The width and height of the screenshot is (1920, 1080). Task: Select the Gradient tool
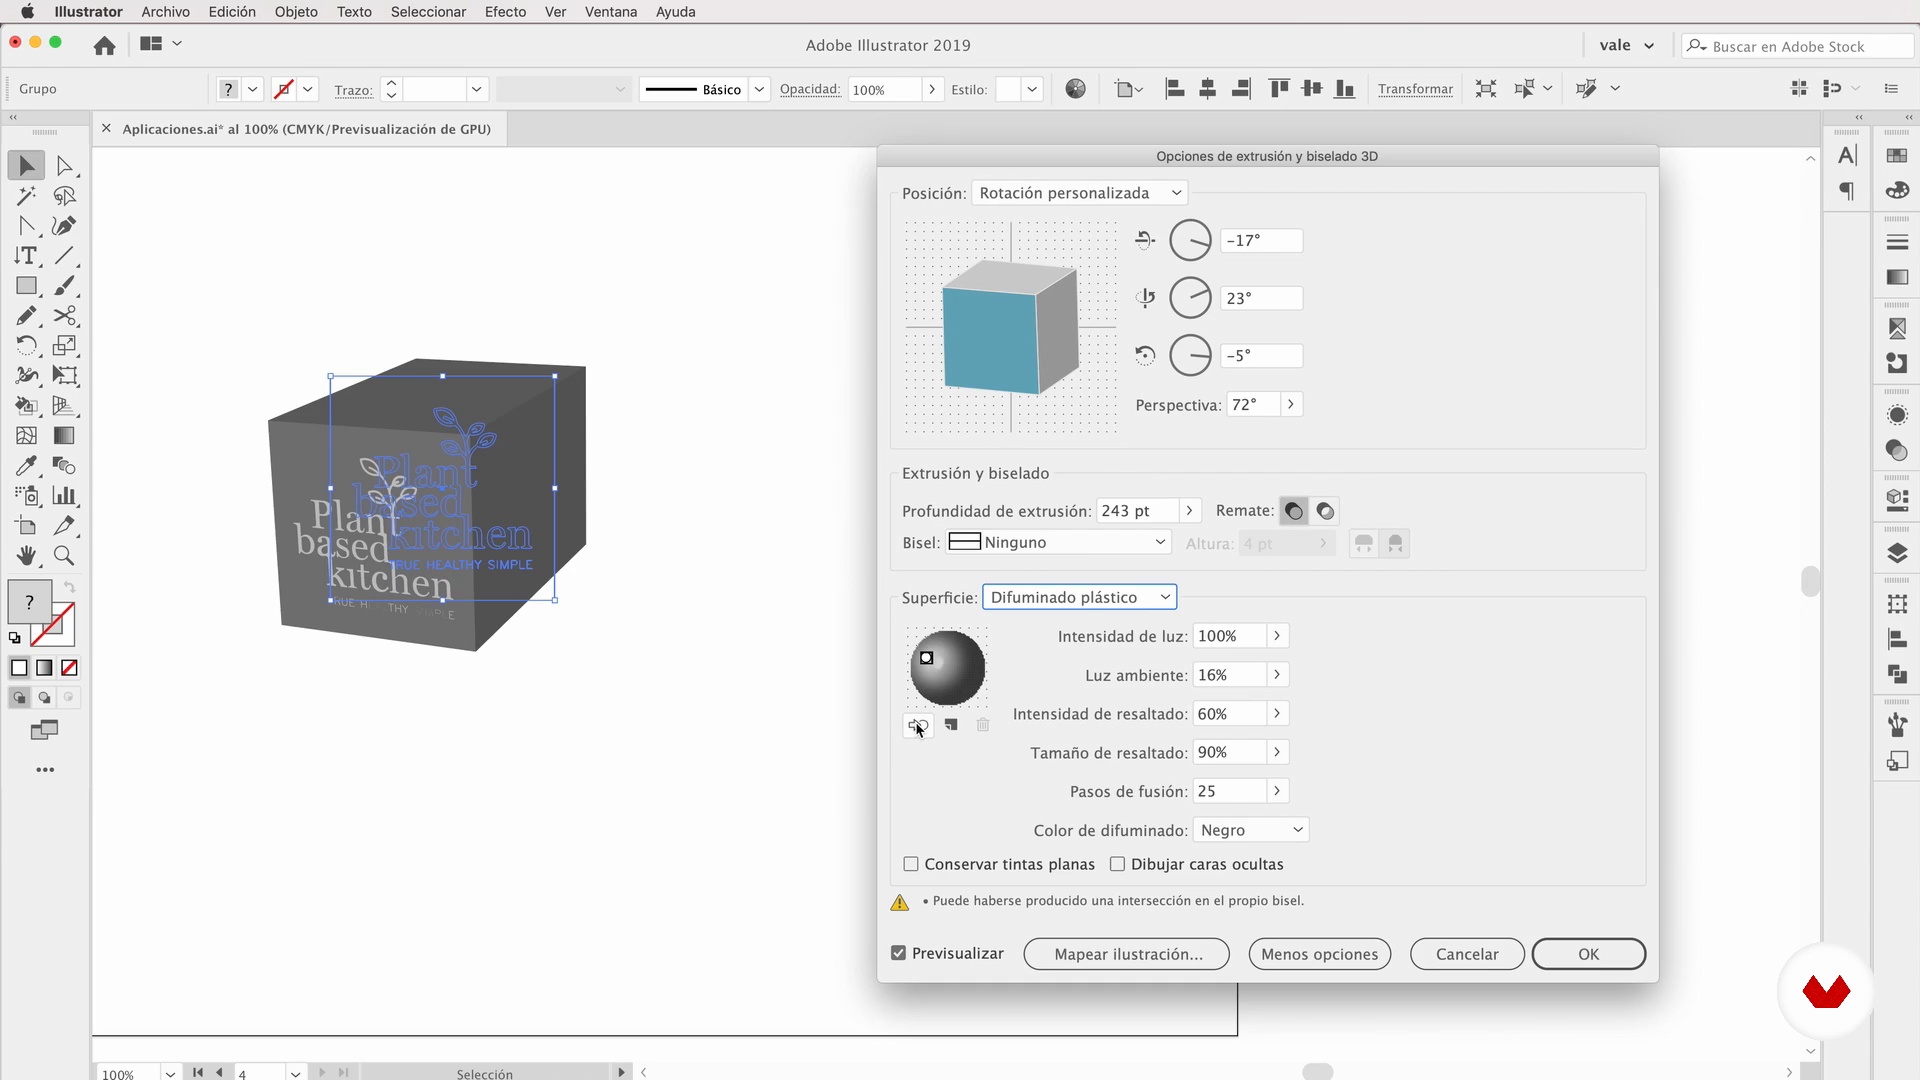(65, 436)
